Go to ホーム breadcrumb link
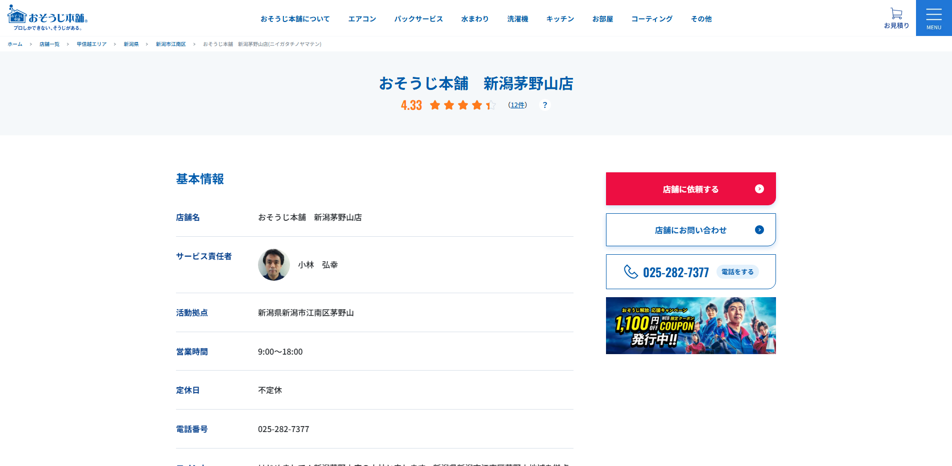This screenshot has height=466, width=952. tap(15, 44)
